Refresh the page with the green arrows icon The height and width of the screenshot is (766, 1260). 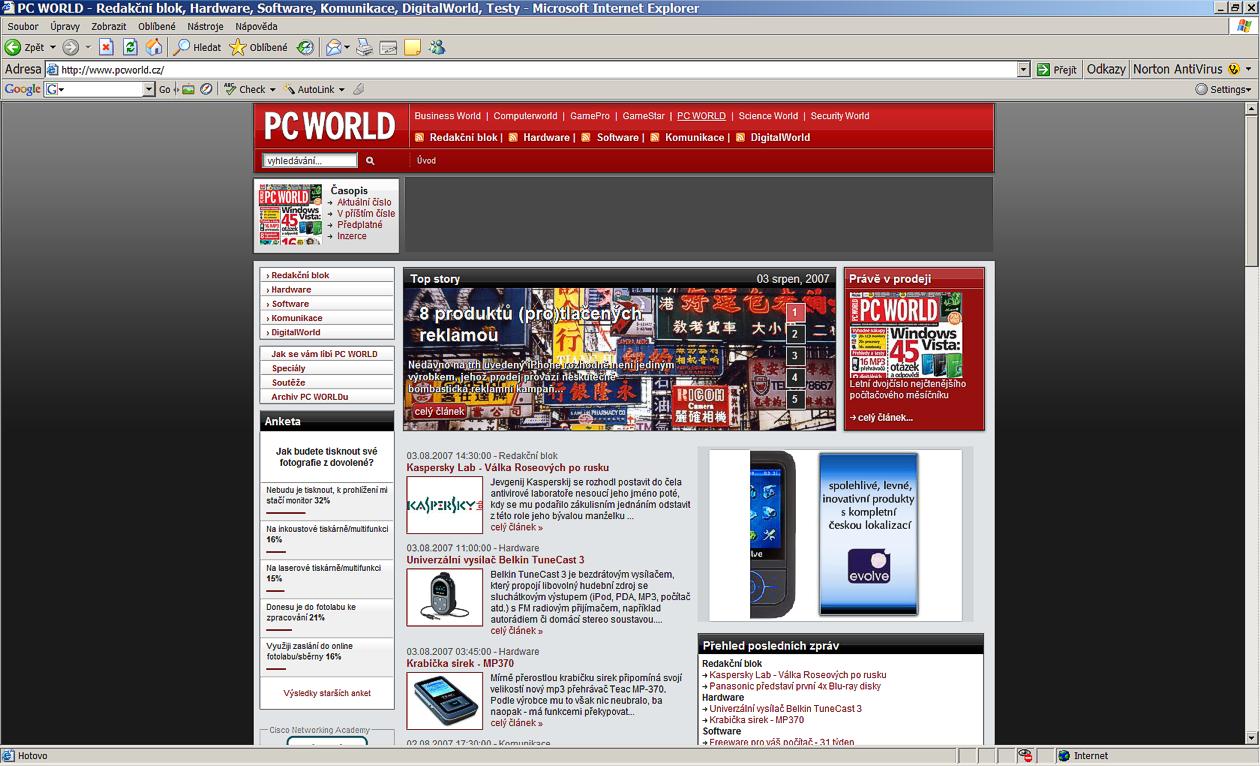click(x=130, y=47)
